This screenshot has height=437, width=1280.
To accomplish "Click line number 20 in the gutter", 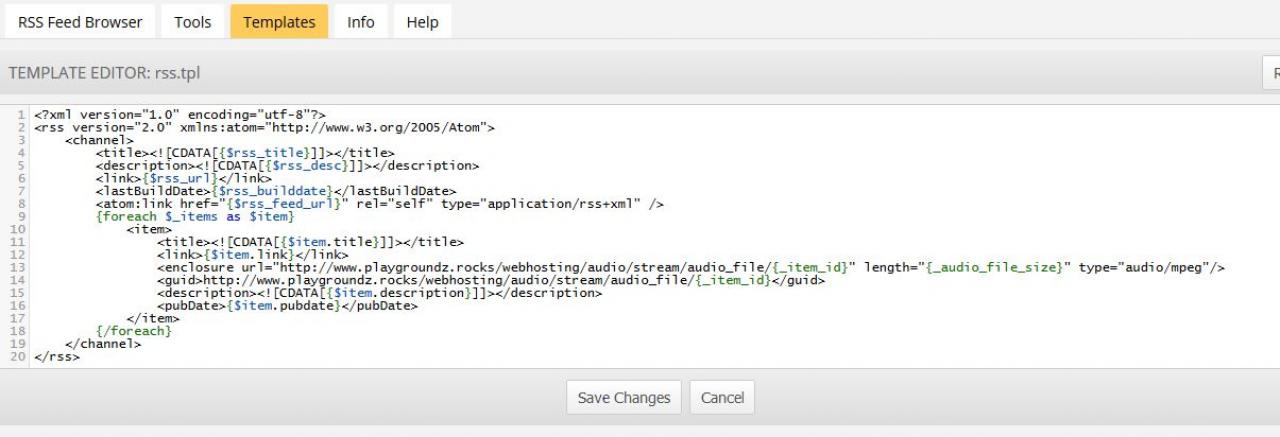I will click(x=18, y=356).
